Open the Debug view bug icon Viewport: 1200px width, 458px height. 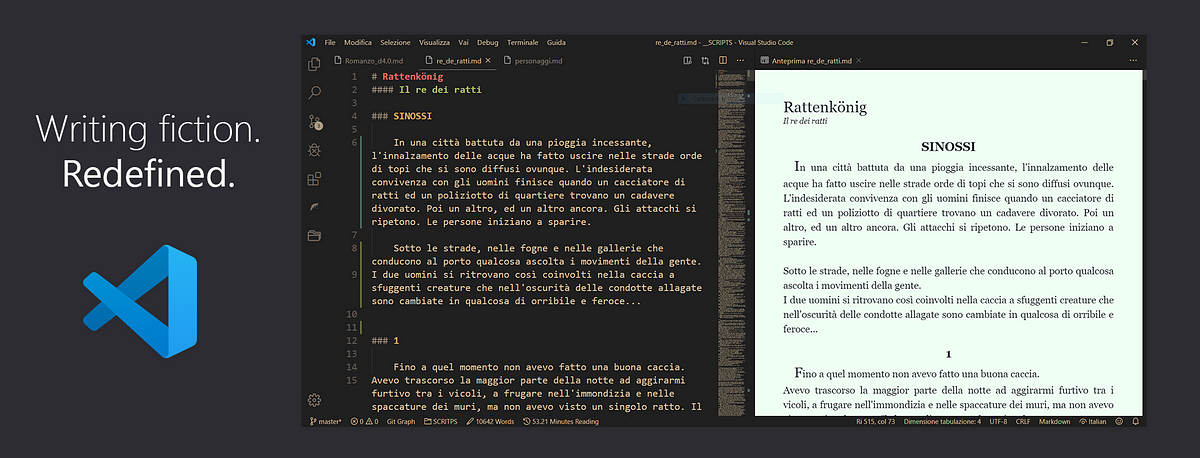pos(314,150)
